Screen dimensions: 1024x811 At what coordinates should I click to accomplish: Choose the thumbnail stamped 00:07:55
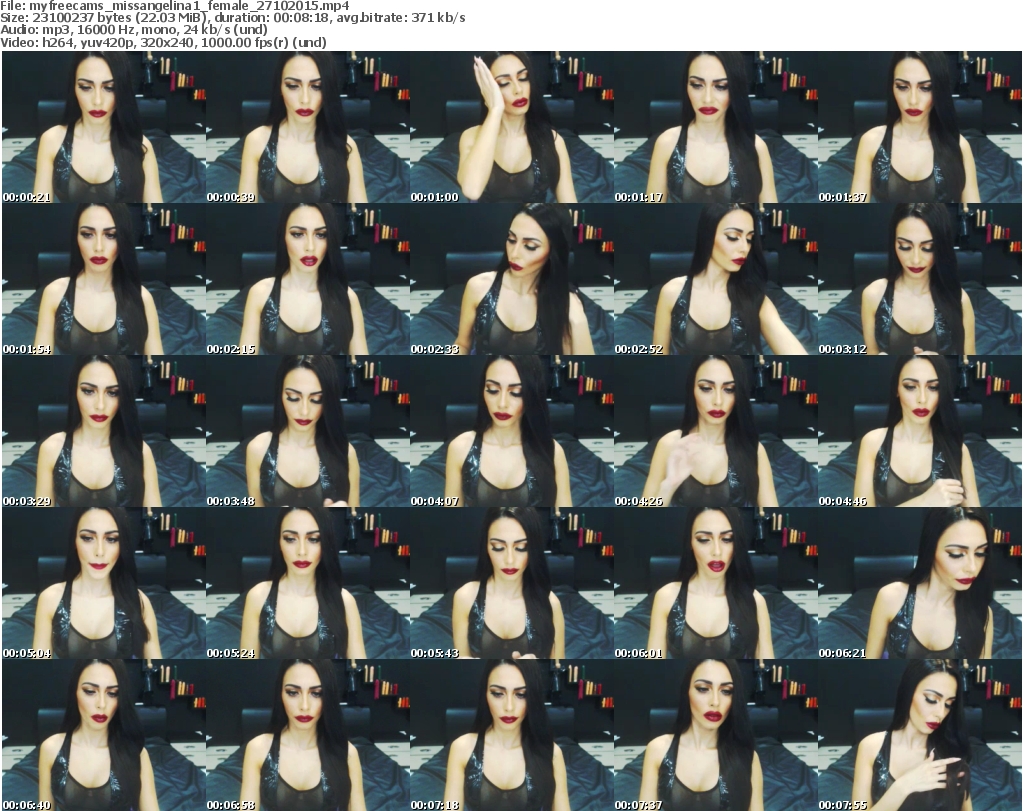(920, 735)
